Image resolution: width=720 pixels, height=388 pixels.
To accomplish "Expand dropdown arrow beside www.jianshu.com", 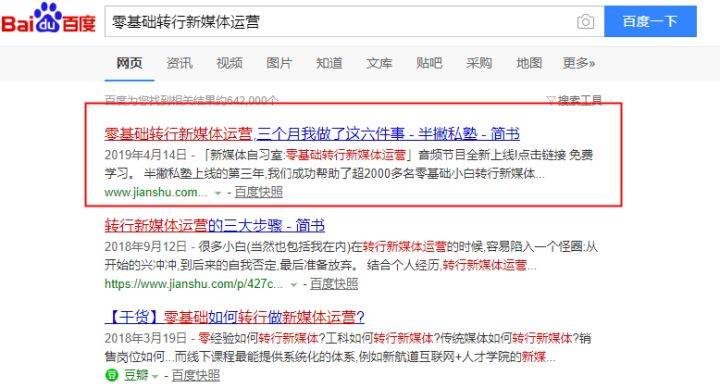I will tap(218, 193).
